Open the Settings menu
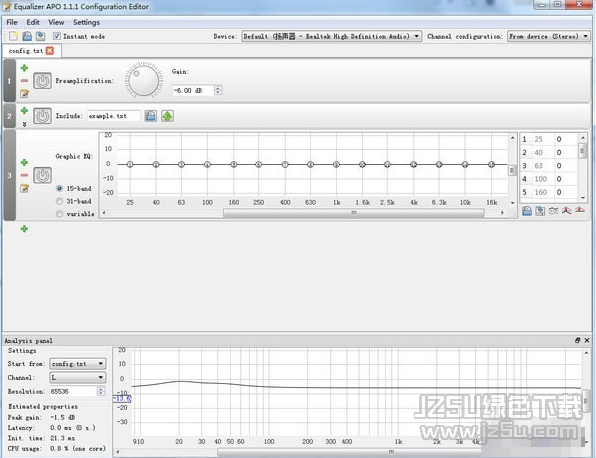Screen dimensions: 596x458 point(86,22)
